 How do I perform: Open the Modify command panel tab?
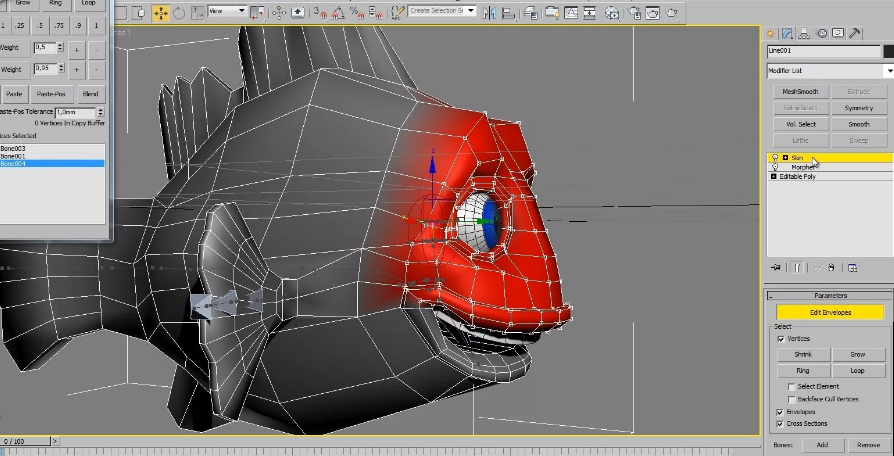point(788,33)
